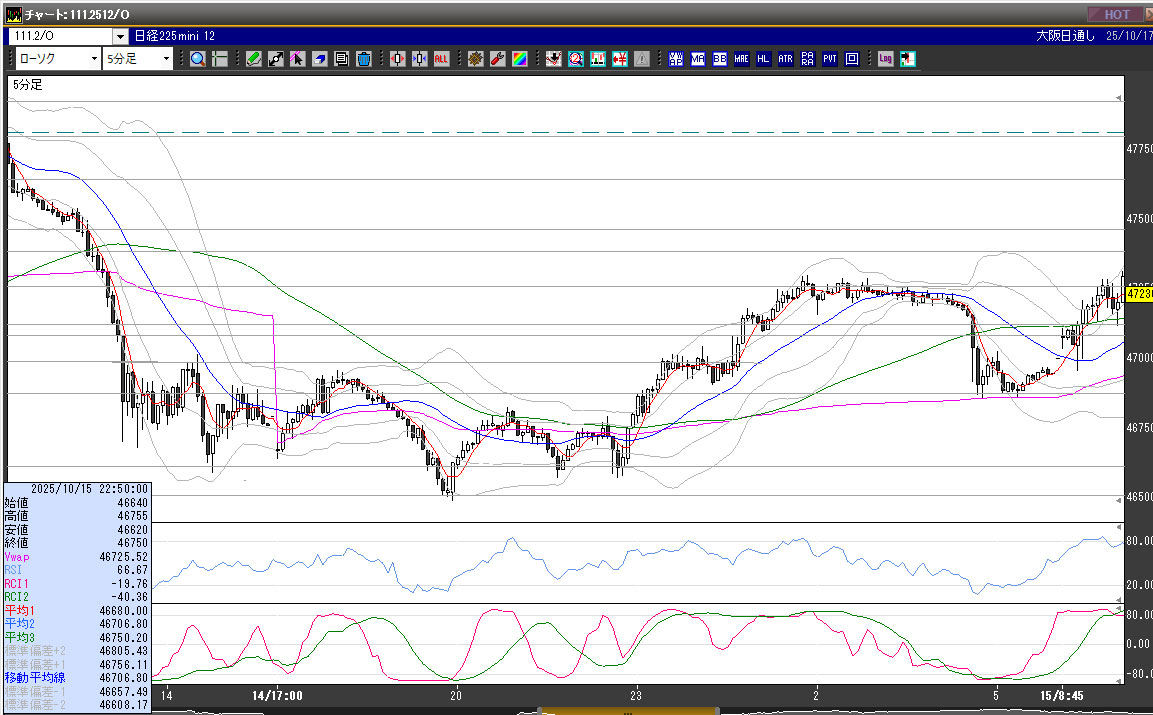
Task: Click the yellow current price label 4723
Action: click(1139, 294)
